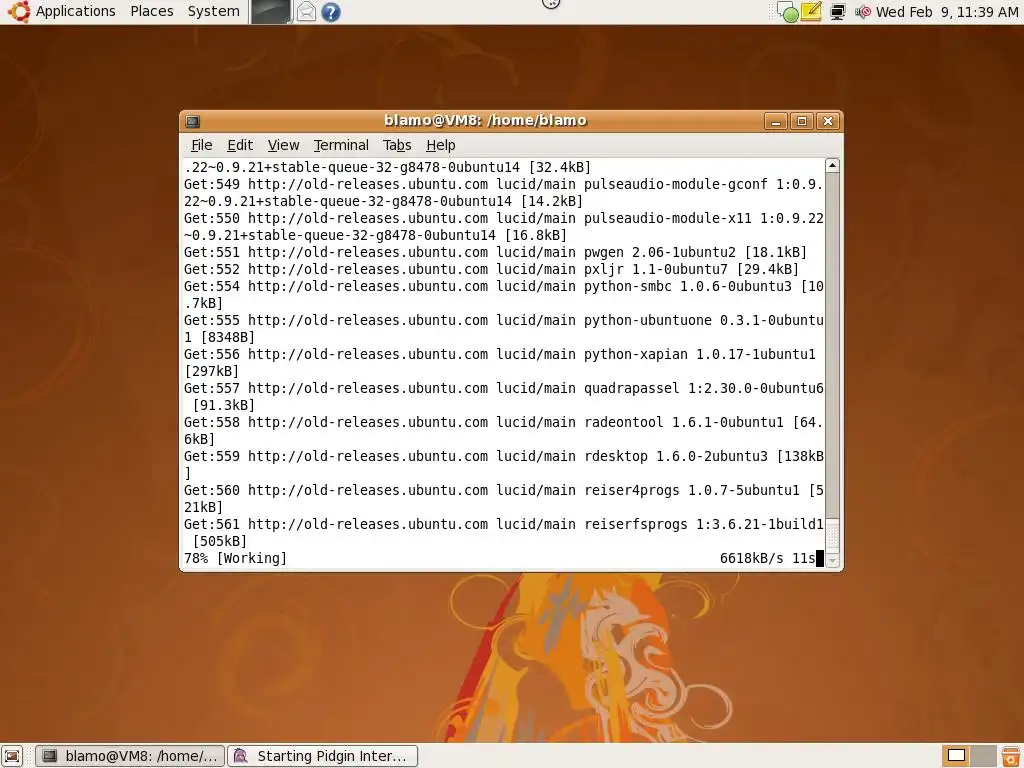The width and height of the screenshot is (1024, 768).
Task: Click the 'Get:560' reiser4progs line
Action: click(x=504, y=499)
